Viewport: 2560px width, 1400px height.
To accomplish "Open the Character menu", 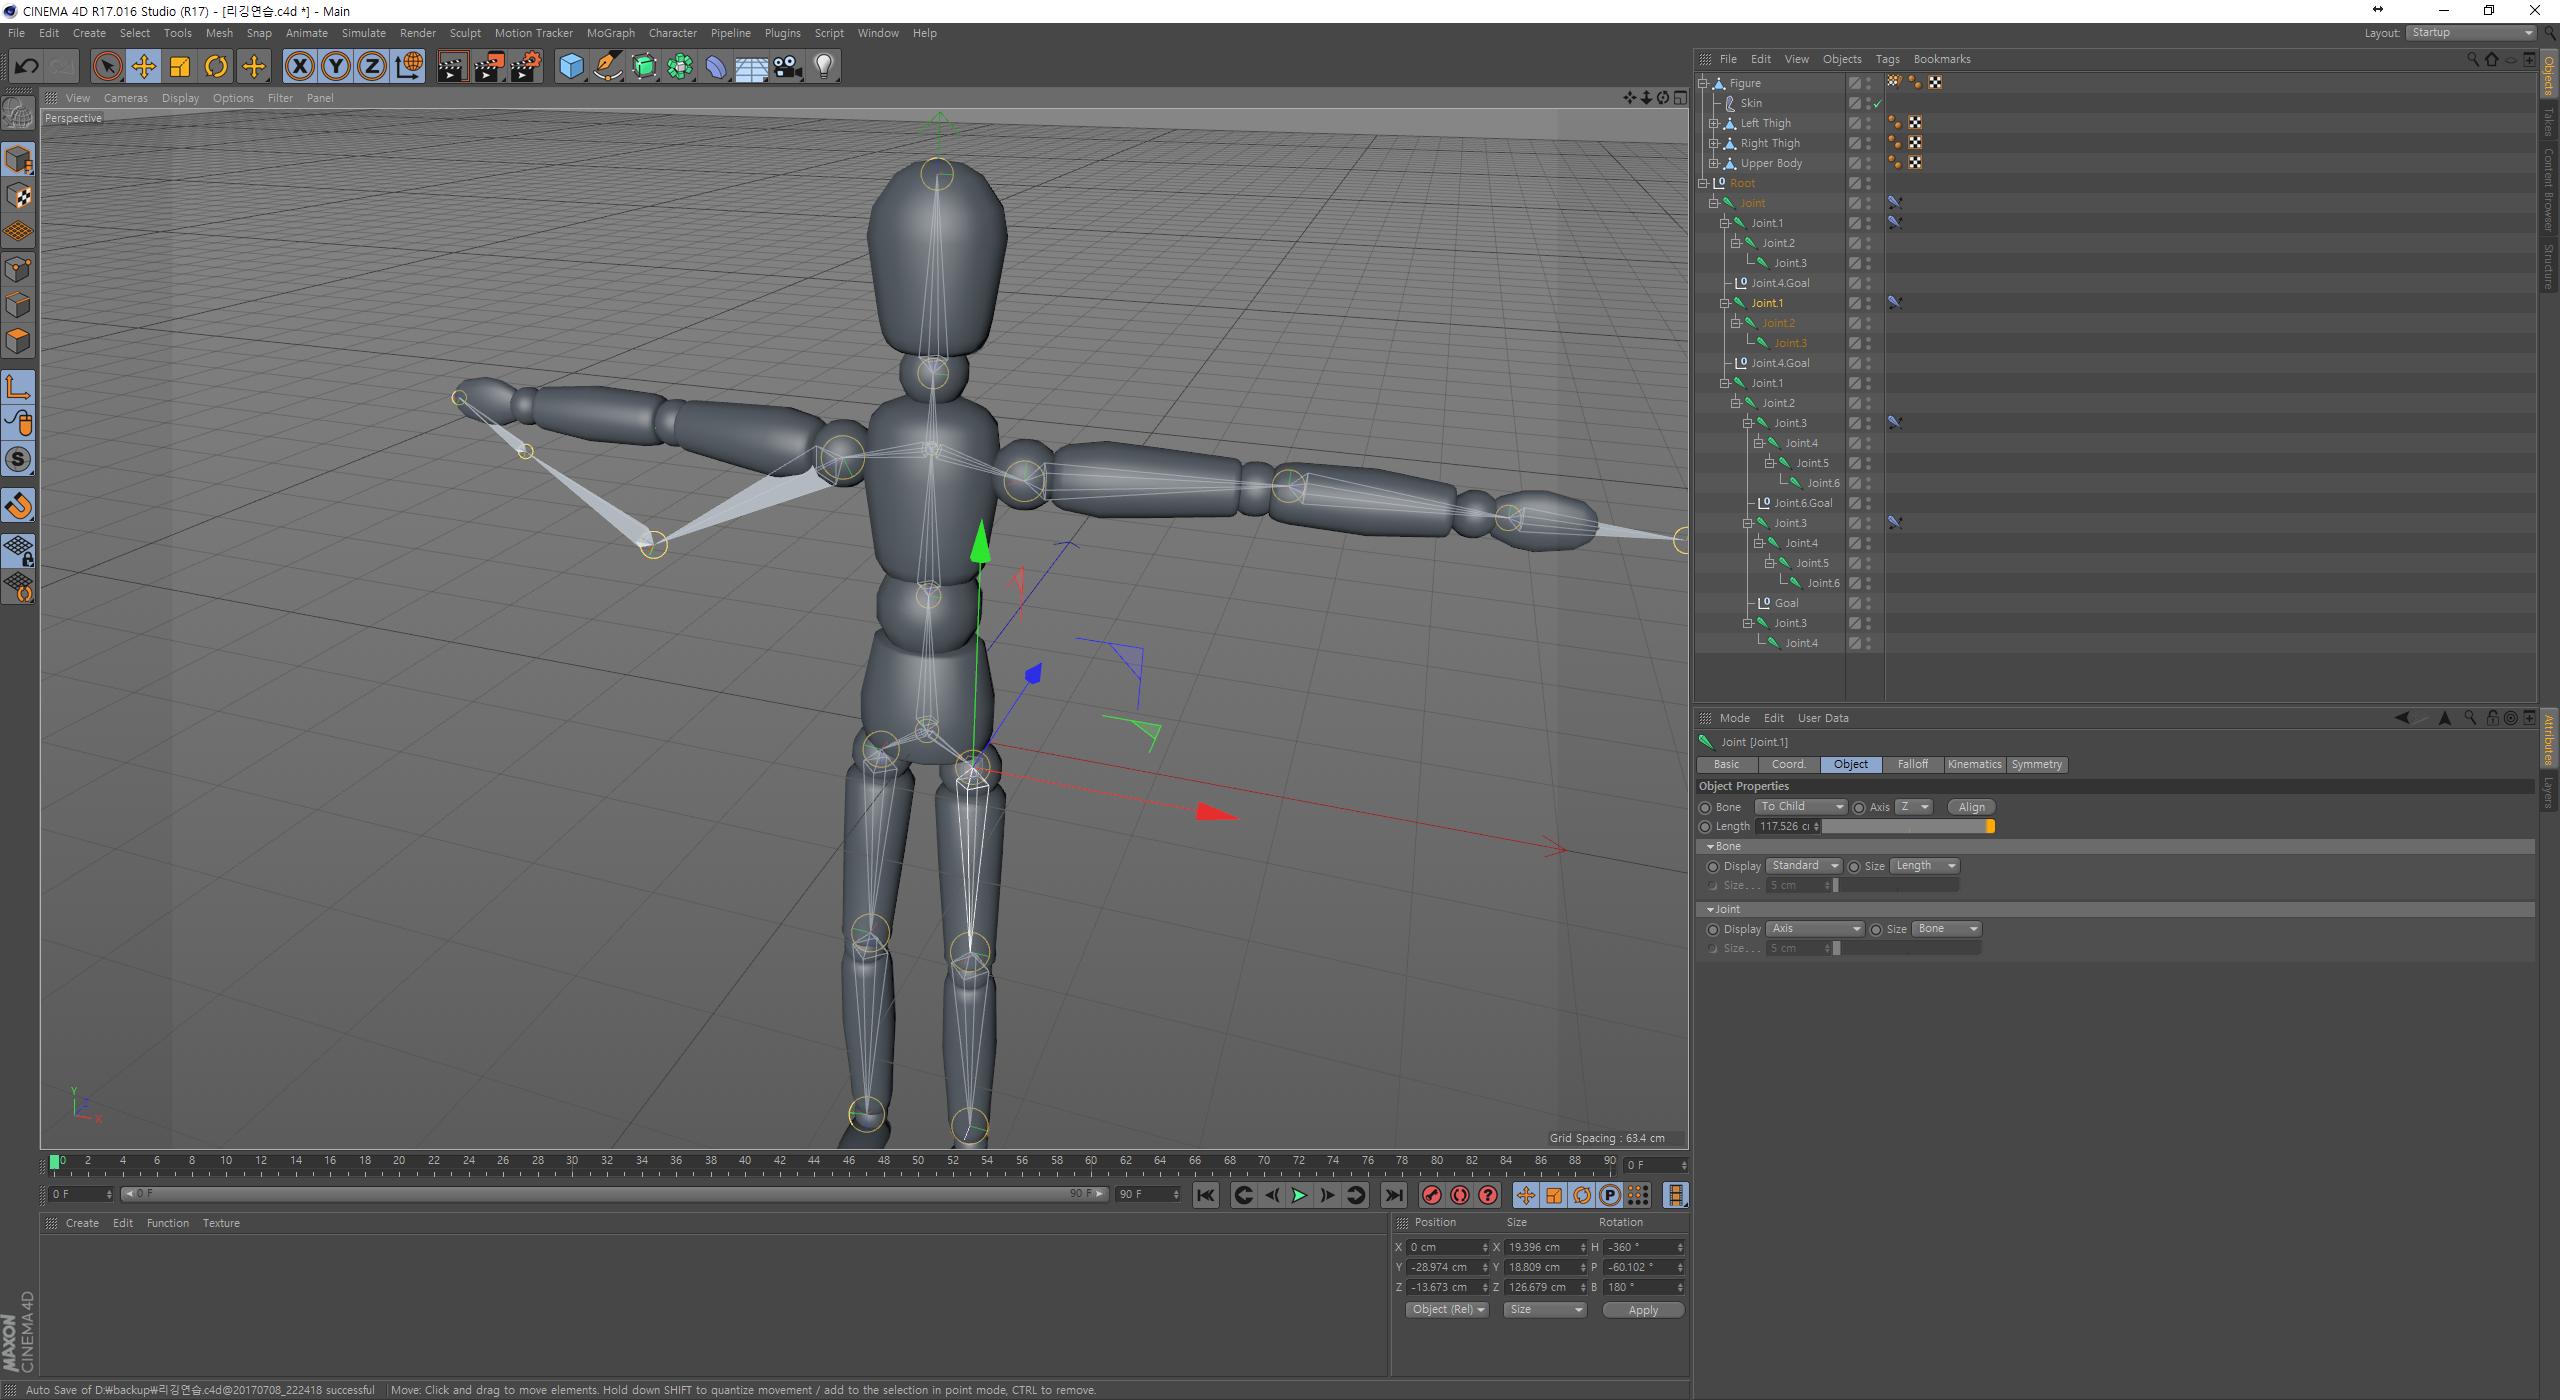I will [672, 33].
